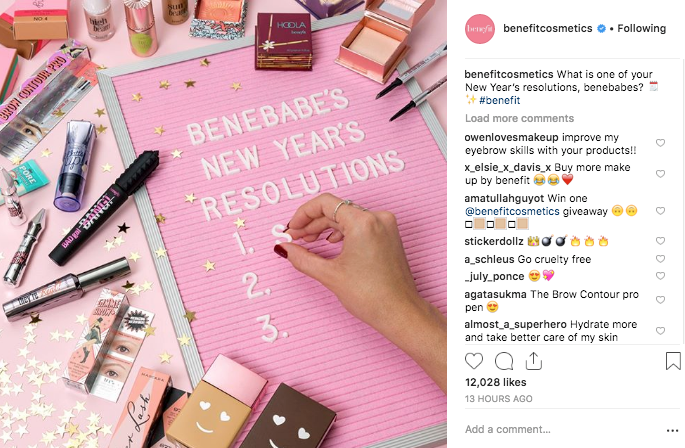The height and width of the screenshot is (448, 685).
Task: Open the #benefit hashtag link
Action: (499, 100)
